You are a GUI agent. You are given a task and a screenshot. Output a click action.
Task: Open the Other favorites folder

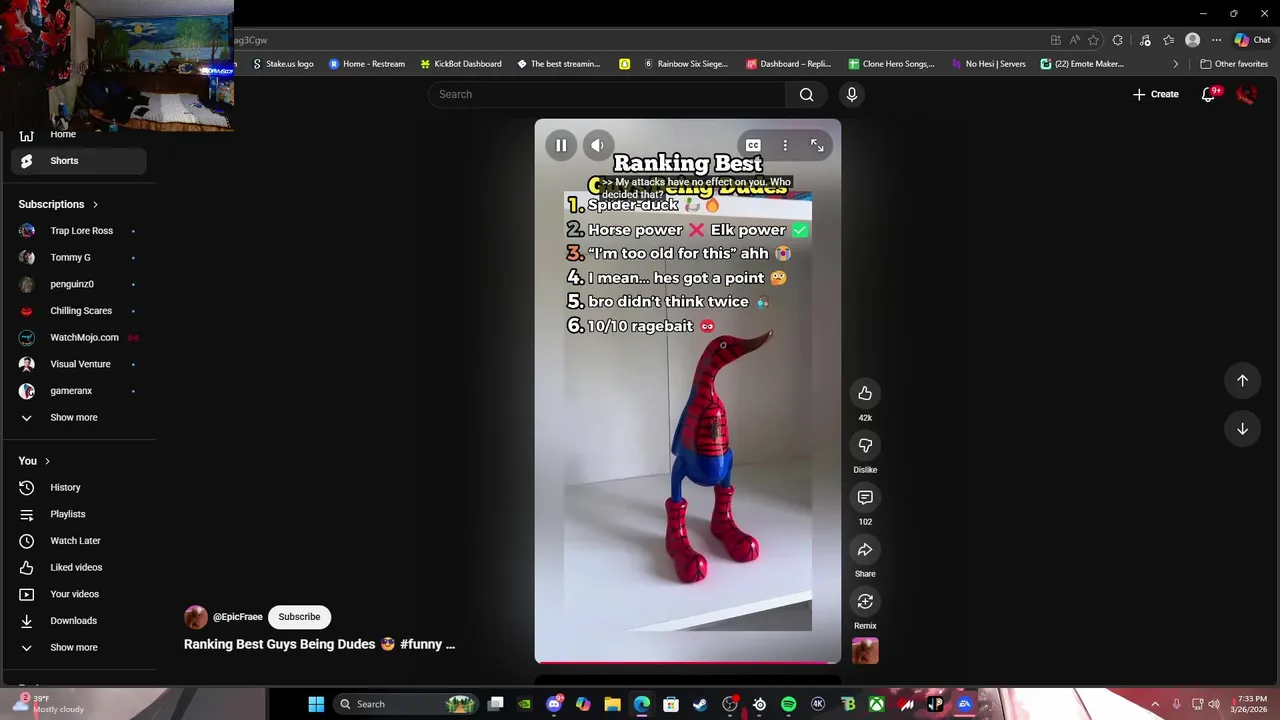(x=1234, y=64)
